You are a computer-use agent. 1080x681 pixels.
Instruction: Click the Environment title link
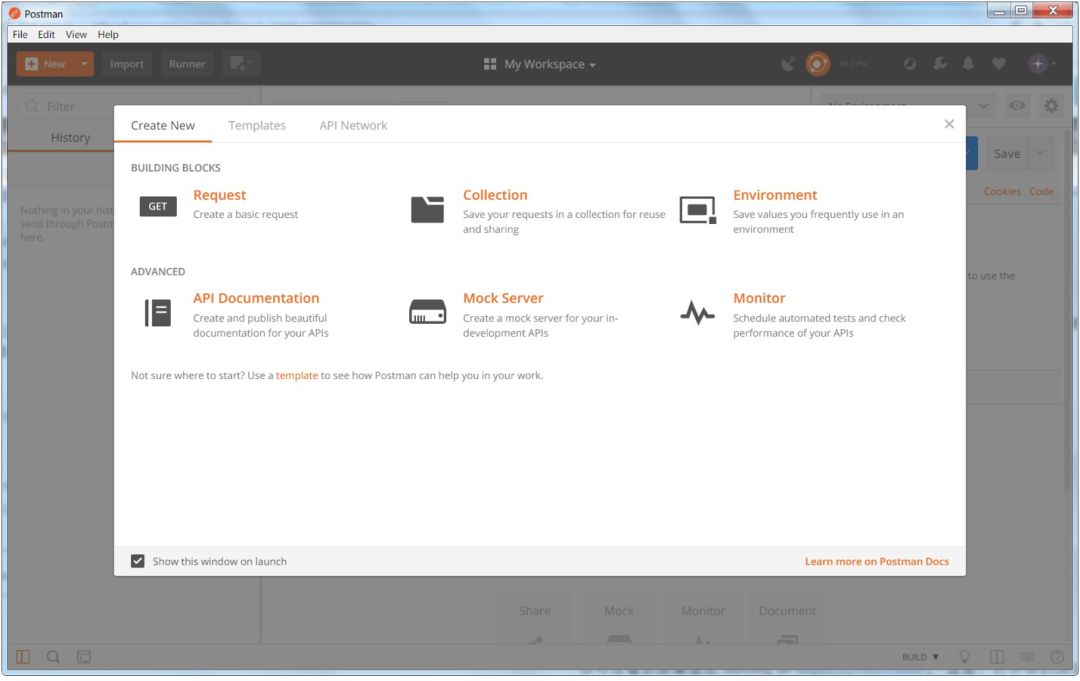coord(775,195)
